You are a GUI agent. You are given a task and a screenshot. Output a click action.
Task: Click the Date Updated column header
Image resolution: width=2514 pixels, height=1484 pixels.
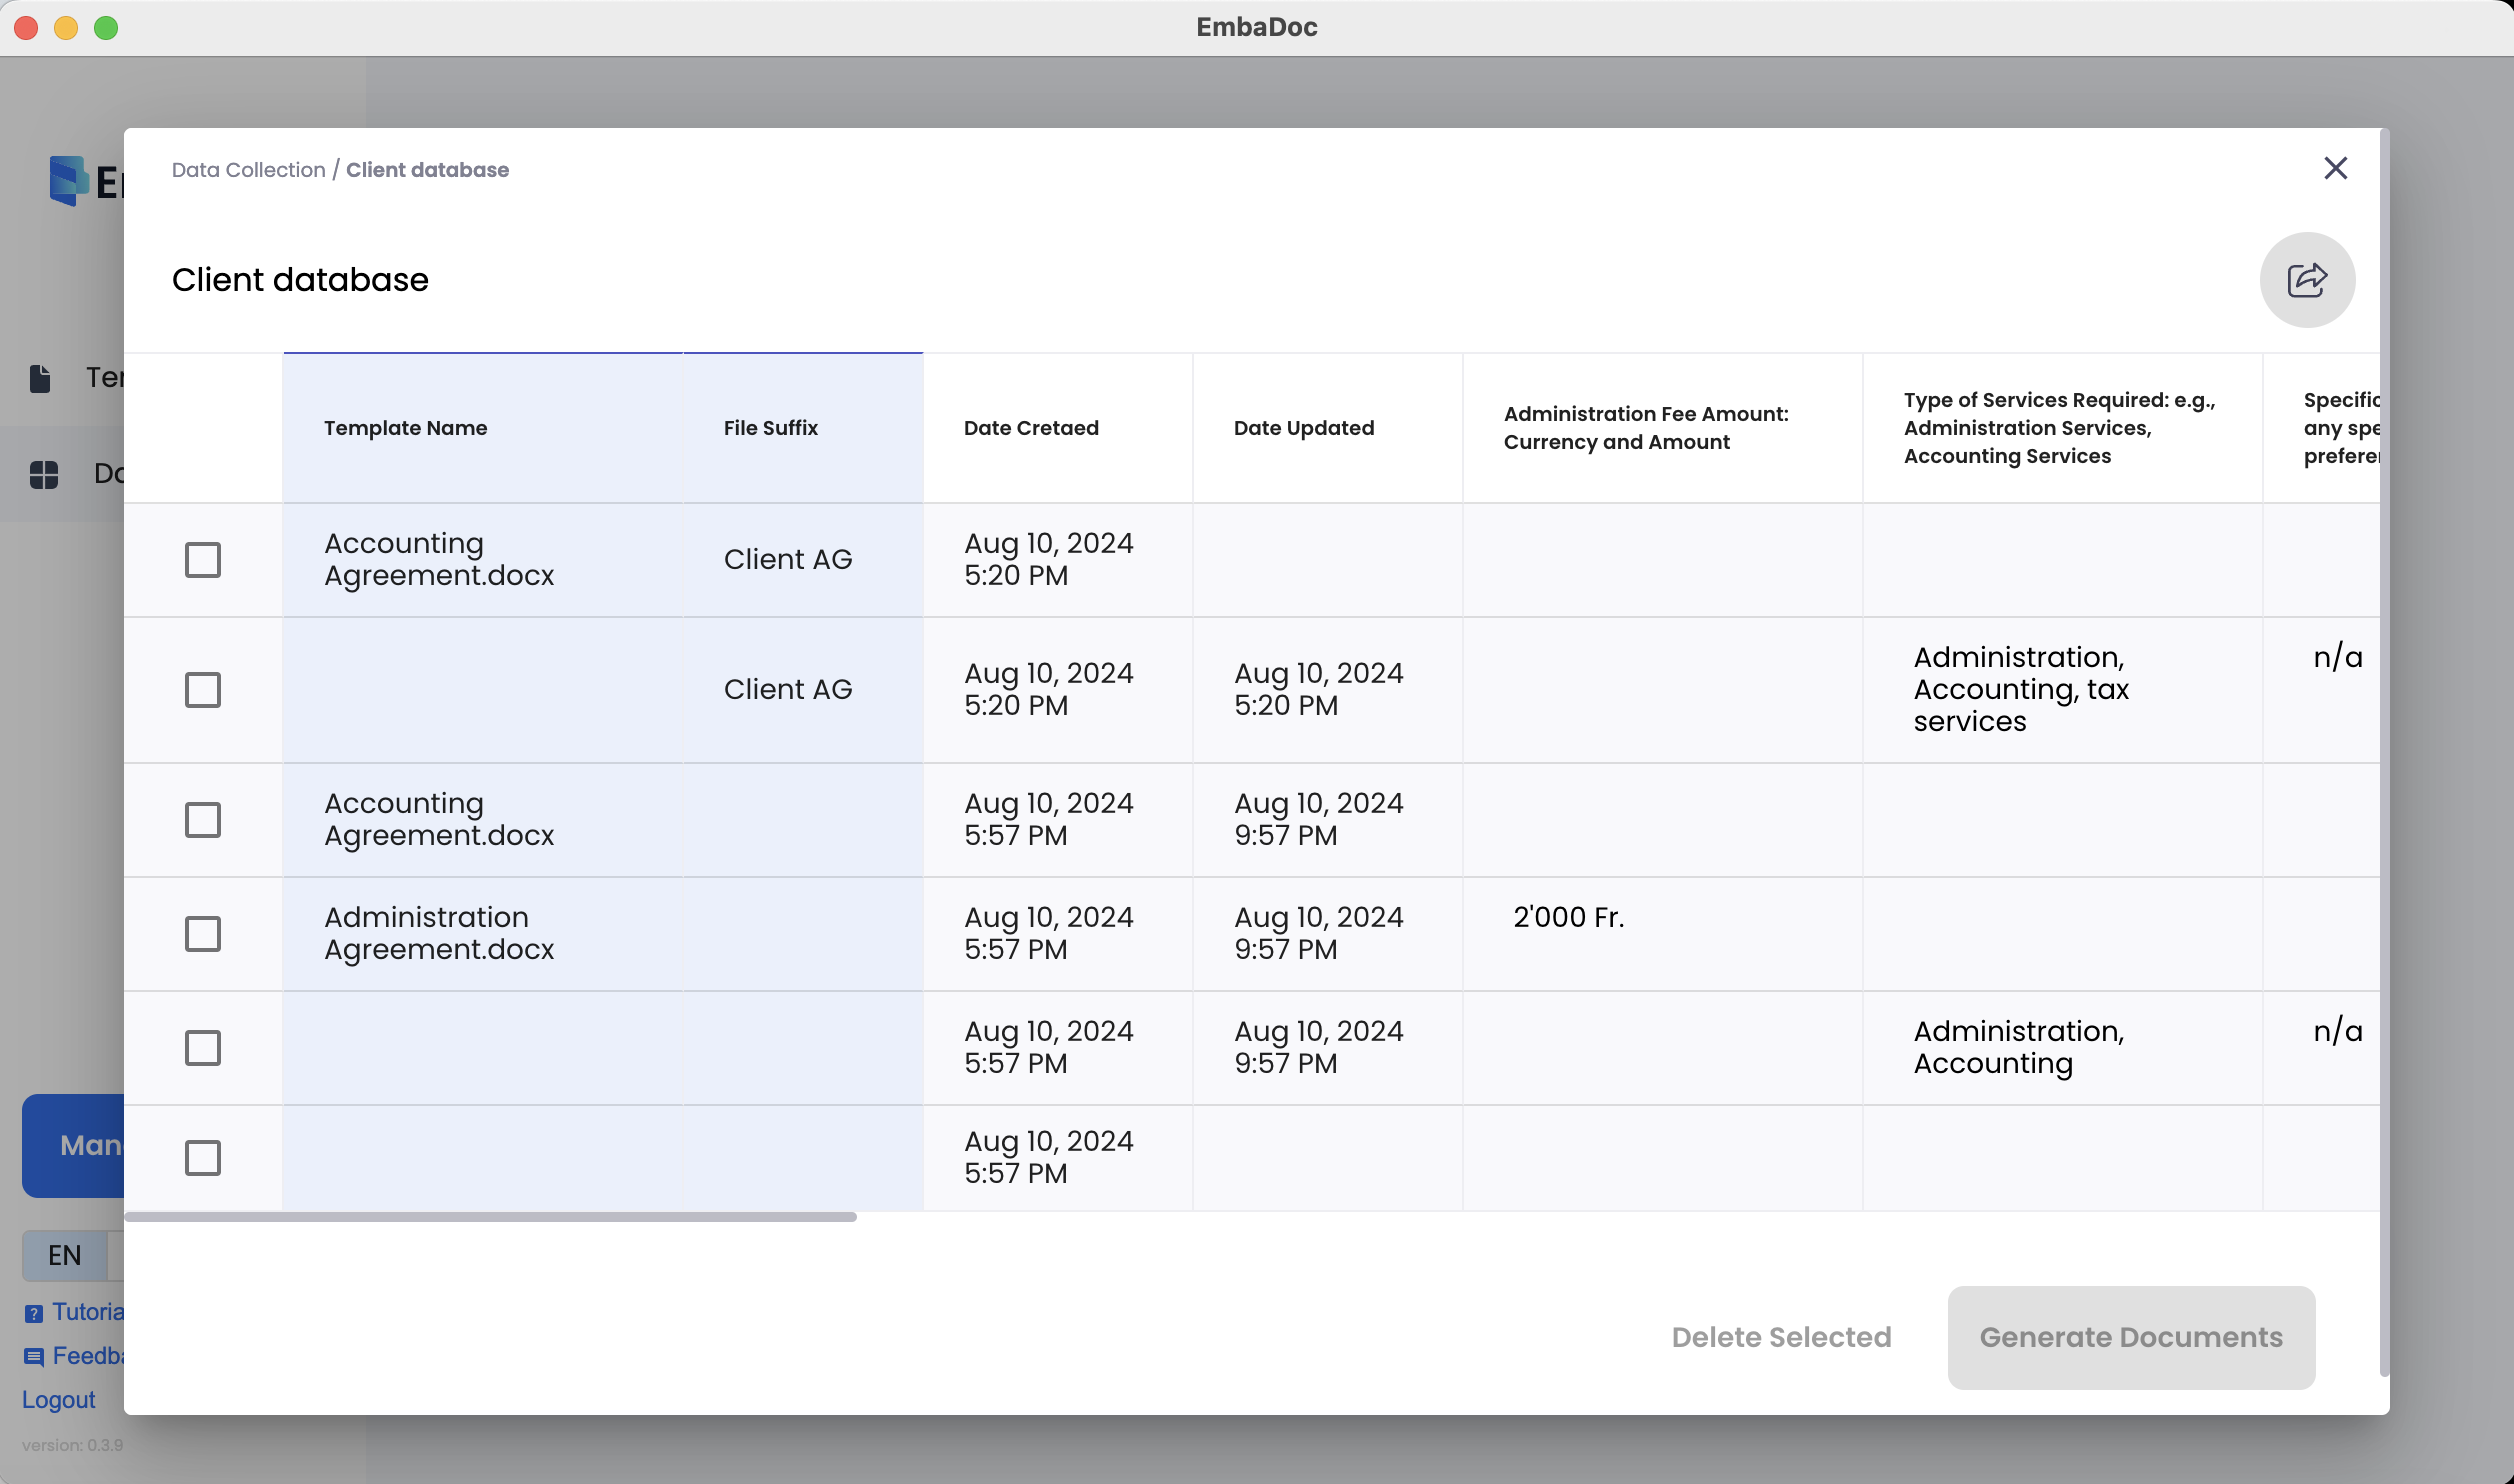1303,428
